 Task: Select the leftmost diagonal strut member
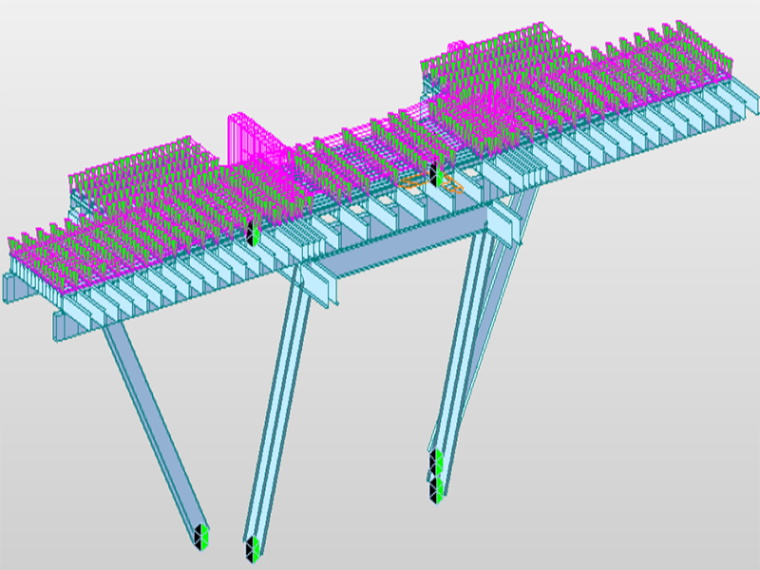(x=150, y=420)
